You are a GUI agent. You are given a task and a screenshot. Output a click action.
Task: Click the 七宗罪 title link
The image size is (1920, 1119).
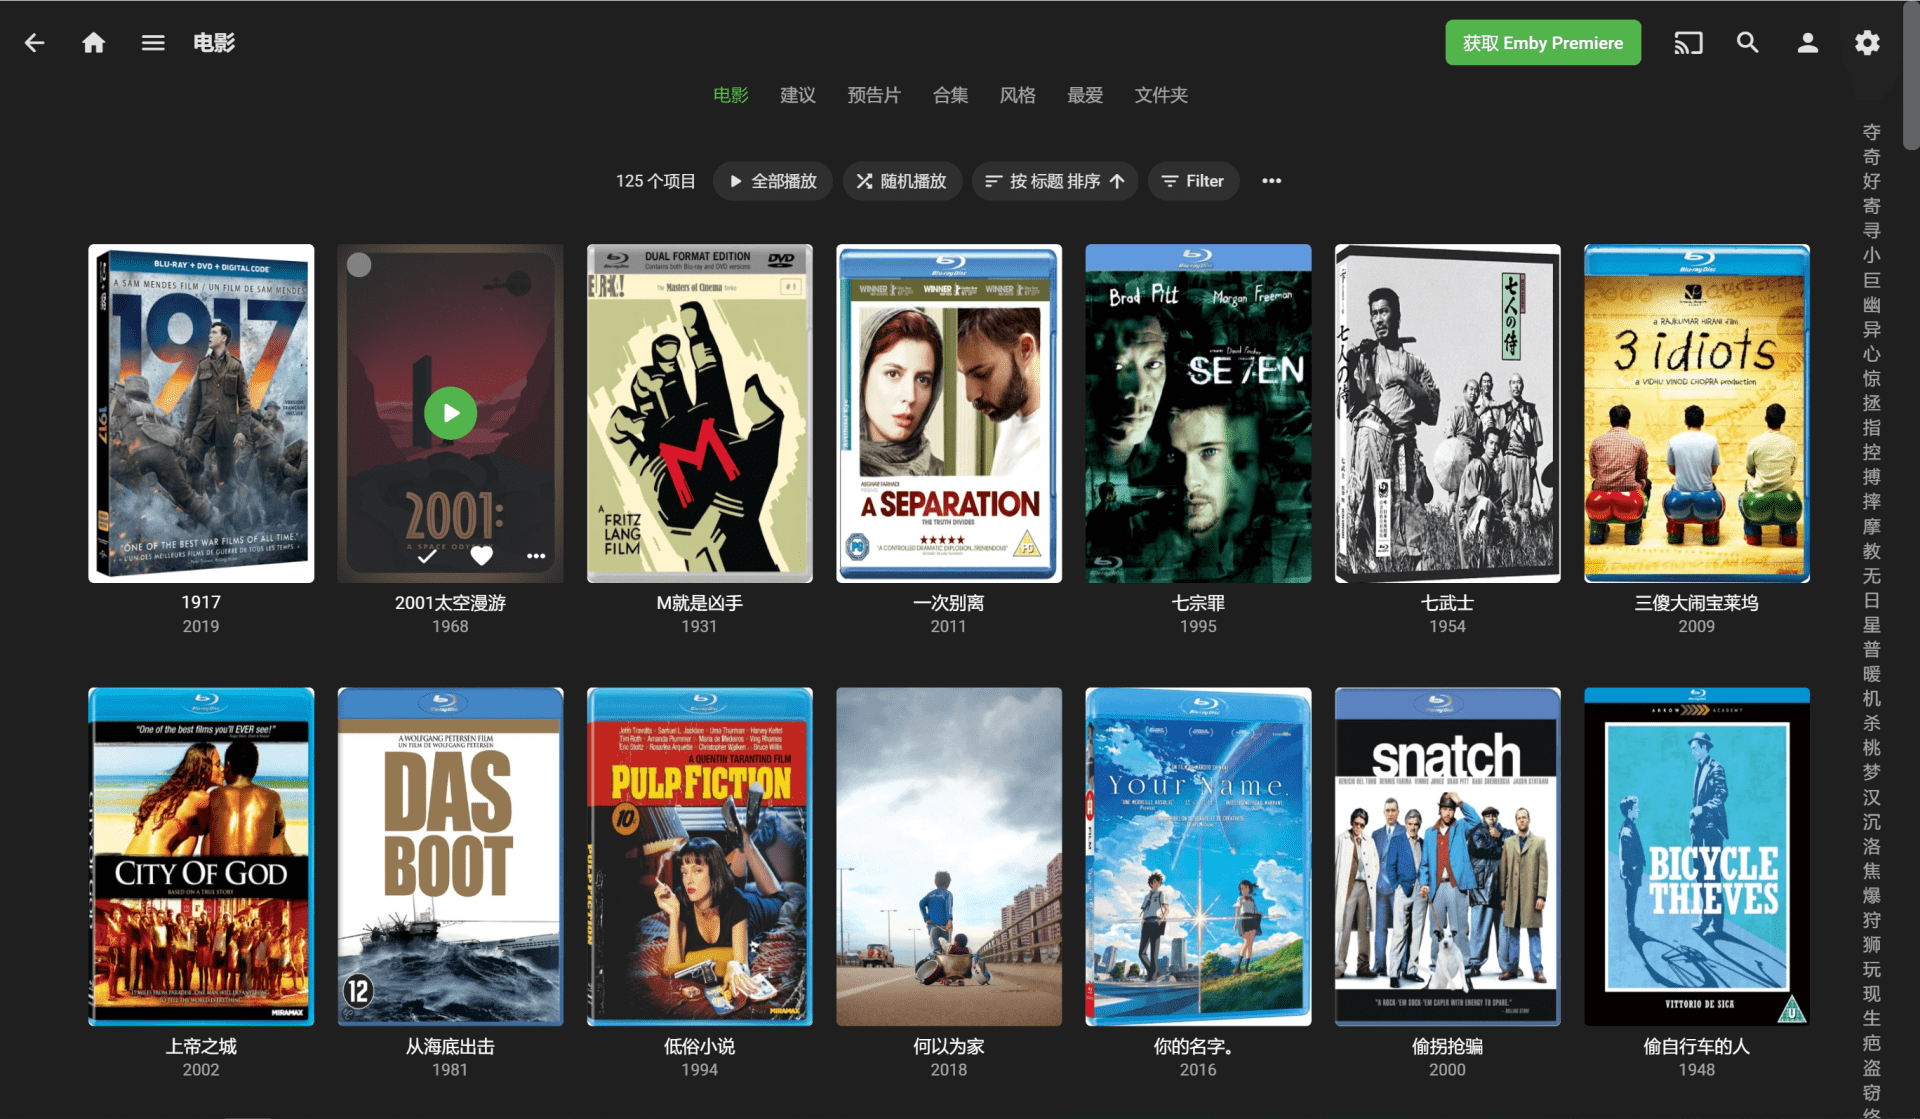[1198, 603]
